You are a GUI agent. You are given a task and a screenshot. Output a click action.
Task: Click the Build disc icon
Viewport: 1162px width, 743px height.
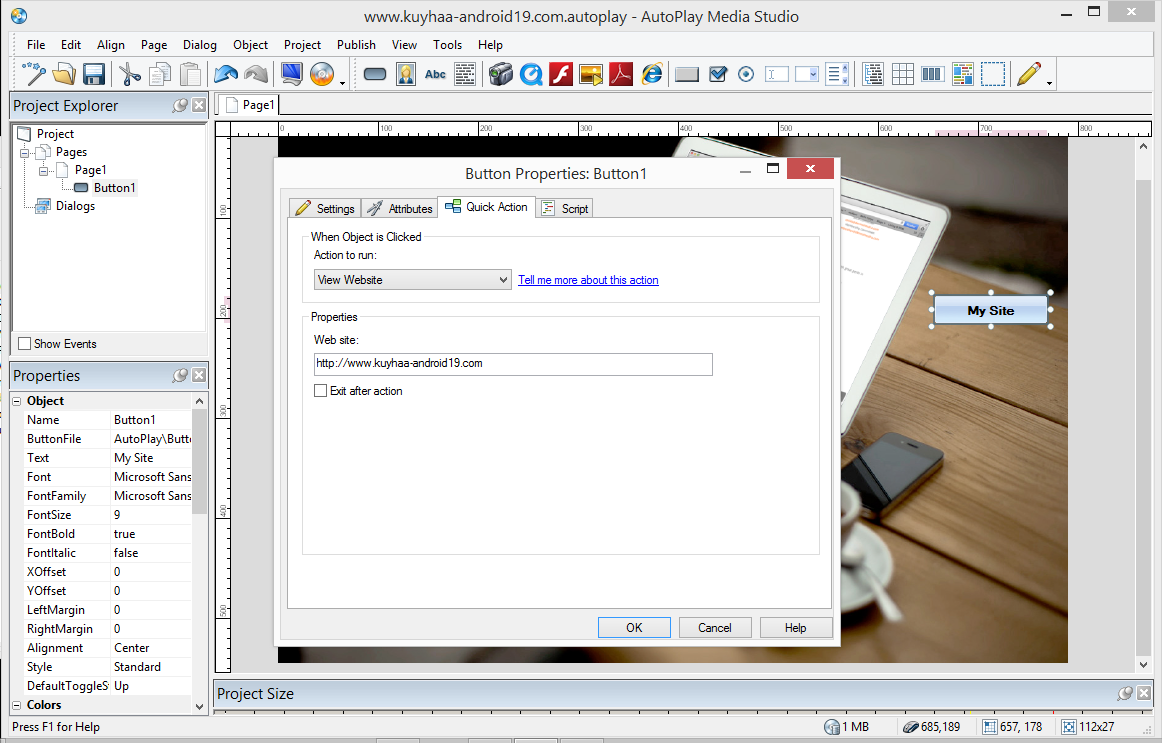(322, 74)
